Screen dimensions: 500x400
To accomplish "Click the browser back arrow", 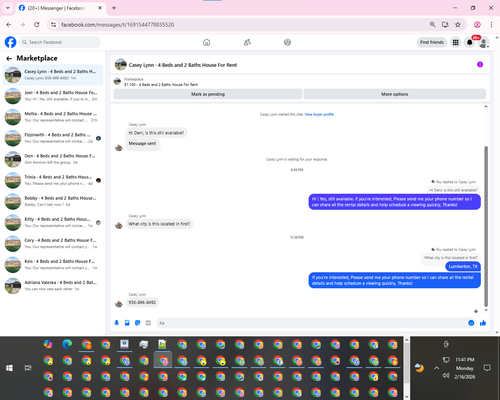I will pyautogui.click(x=9, y=25).
